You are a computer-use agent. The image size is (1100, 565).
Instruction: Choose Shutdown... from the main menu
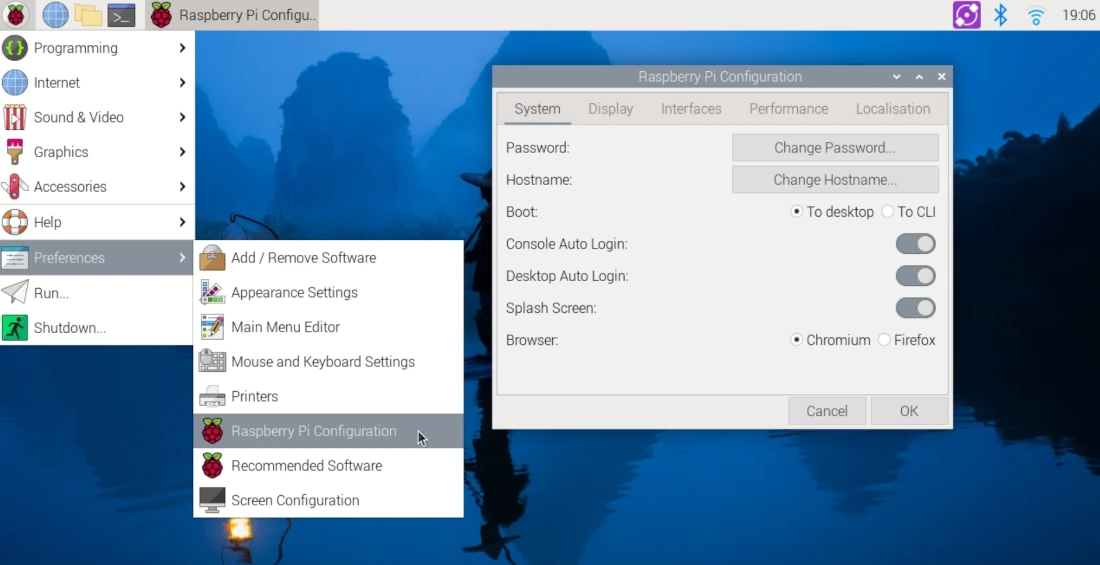pos(97,328)
